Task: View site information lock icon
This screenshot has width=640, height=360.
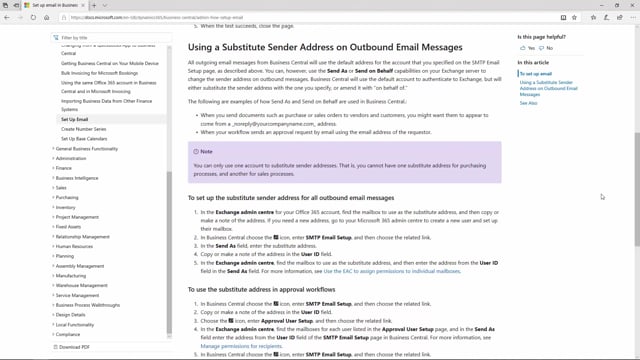Action: point(64,18)
